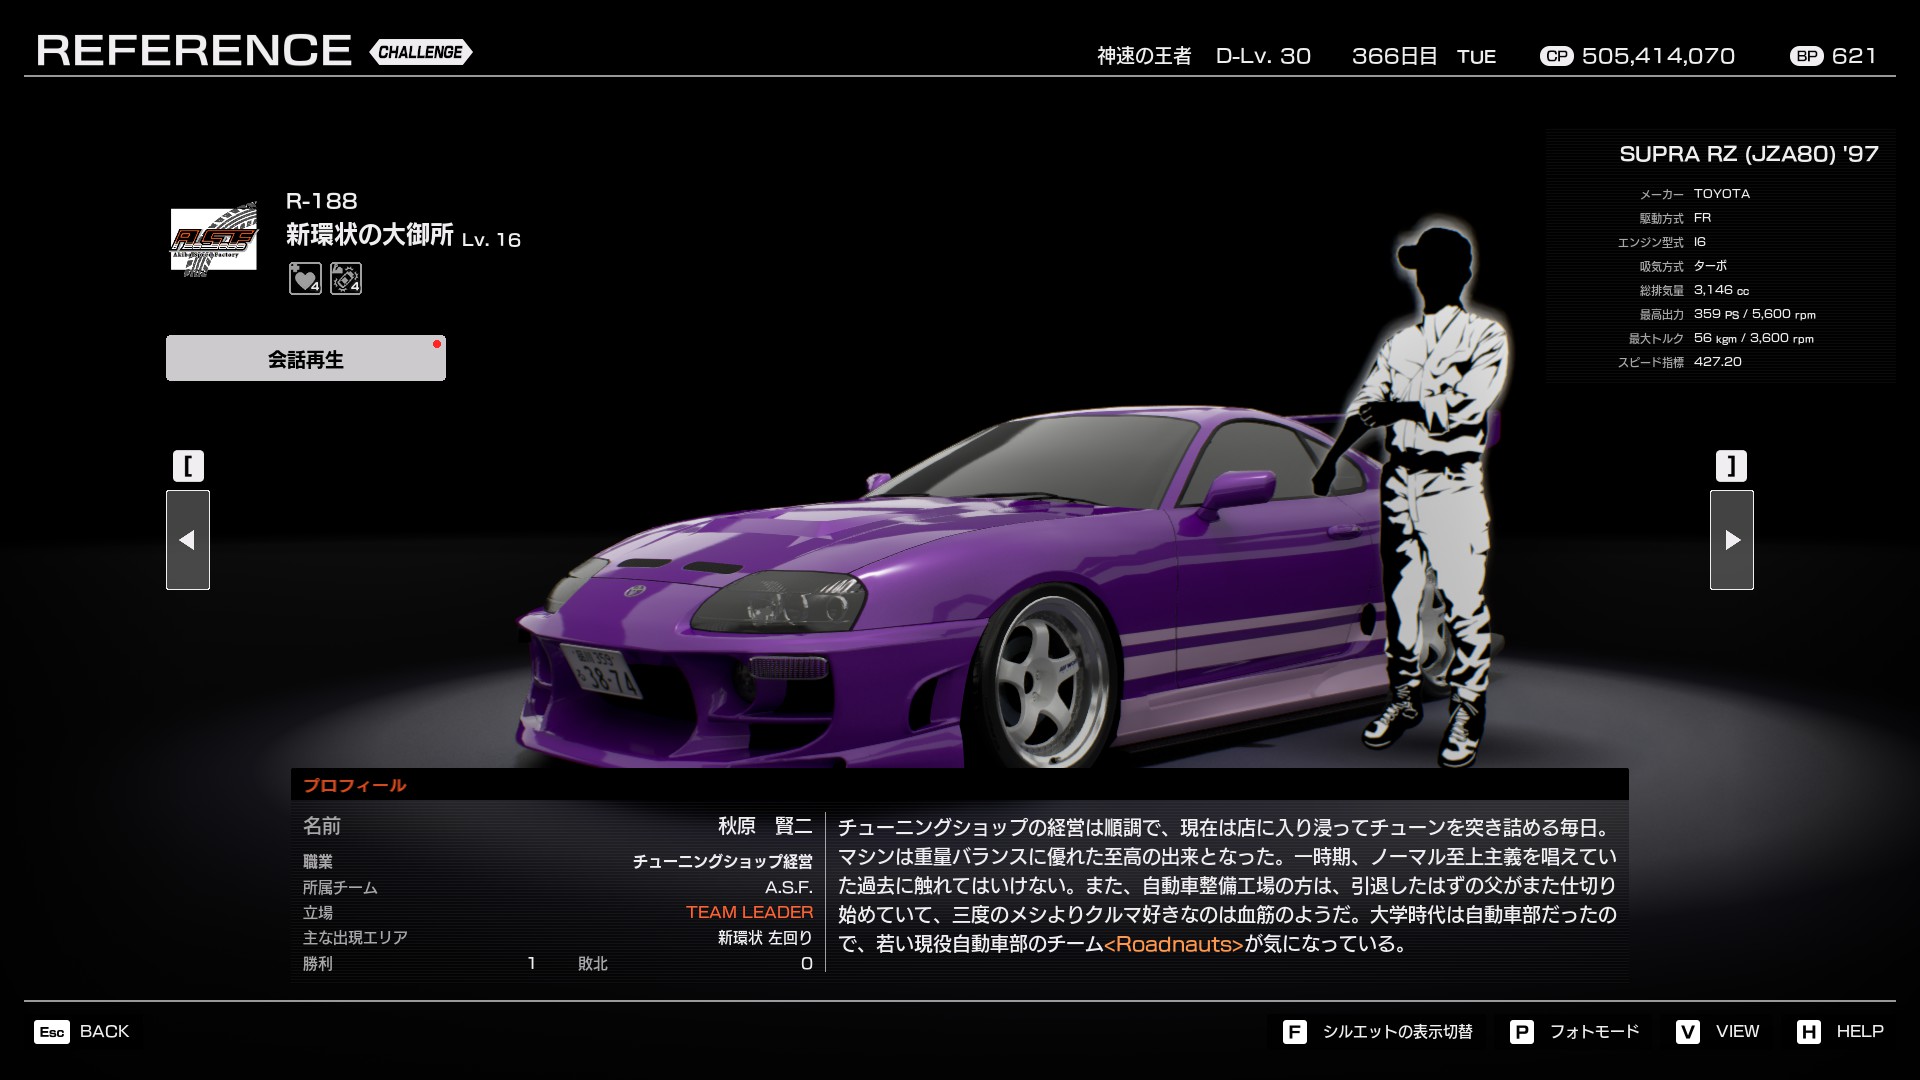Click the CHALLENGE mode tag
Image resolution: width=1920 pixels, height=1080 pixels.
pos(420,52)
